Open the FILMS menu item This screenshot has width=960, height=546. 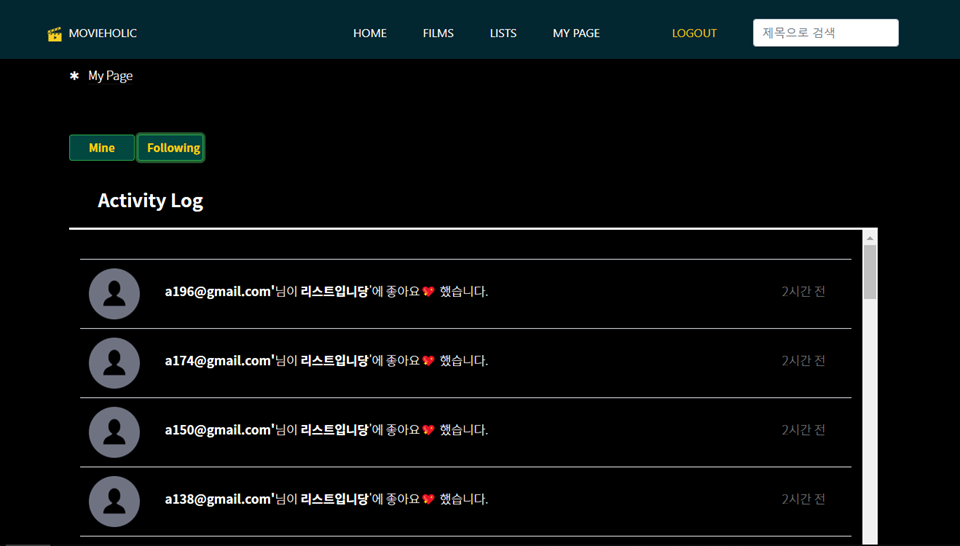pyautogui.click(x=438, y=33)
